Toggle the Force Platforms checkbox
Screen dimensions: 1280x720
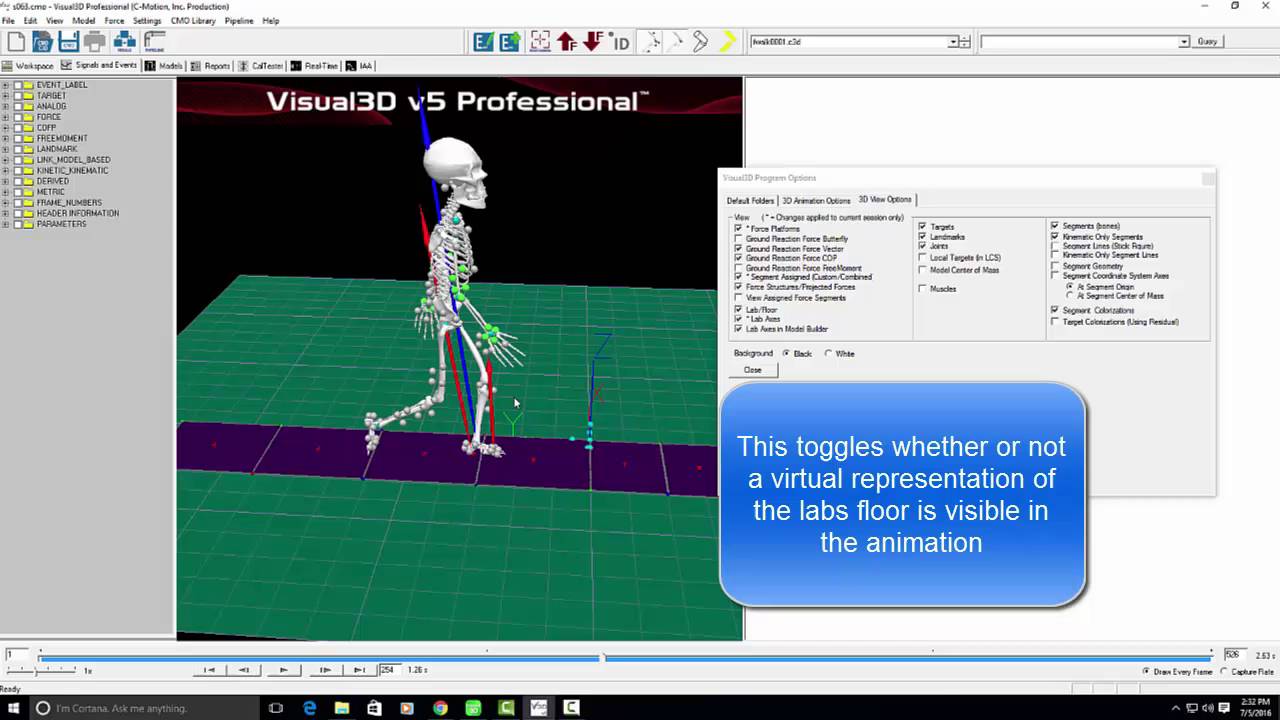(x=738, y=229)
